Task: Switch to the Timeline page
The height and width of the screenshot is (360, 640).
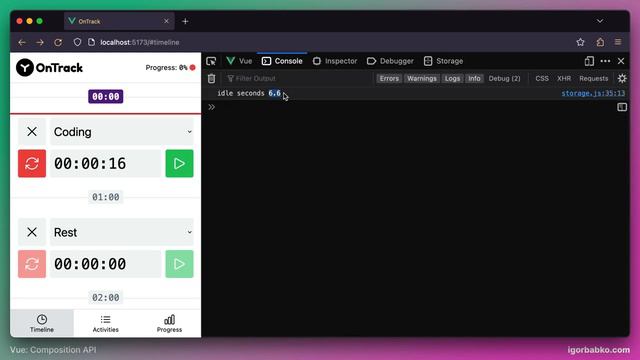Action: (x=42, y=323)
